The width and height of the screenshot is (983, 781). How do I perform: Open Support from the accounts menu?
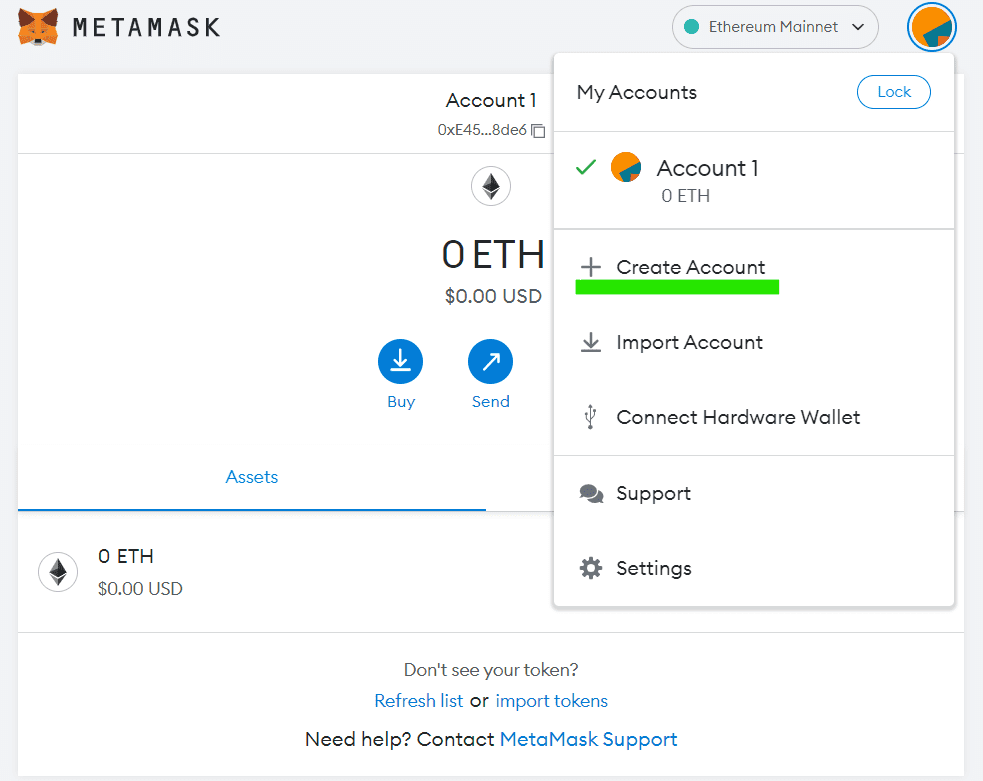click(x=754, y=494)
